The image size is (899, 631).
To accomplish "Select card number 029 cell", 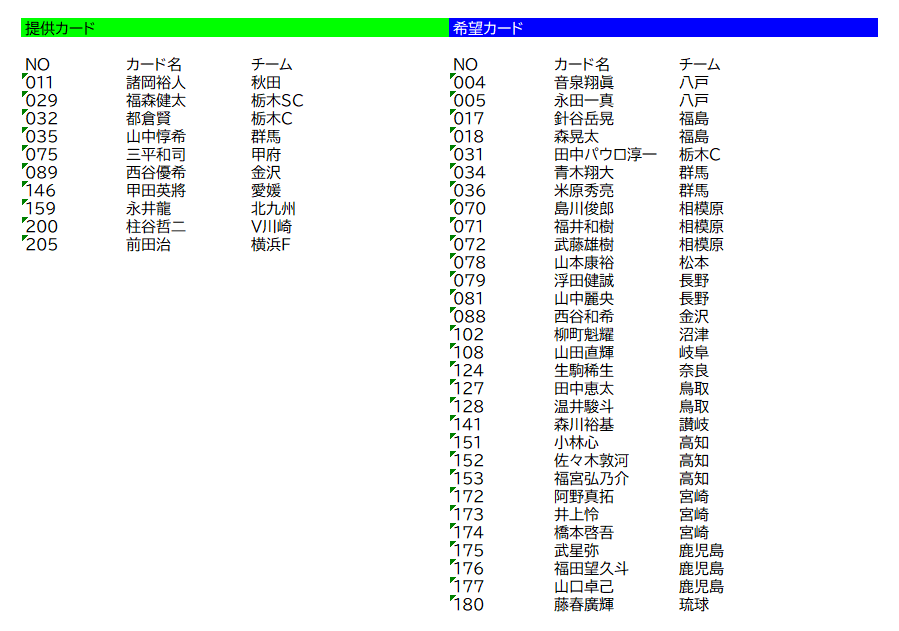I will [41, 100].
